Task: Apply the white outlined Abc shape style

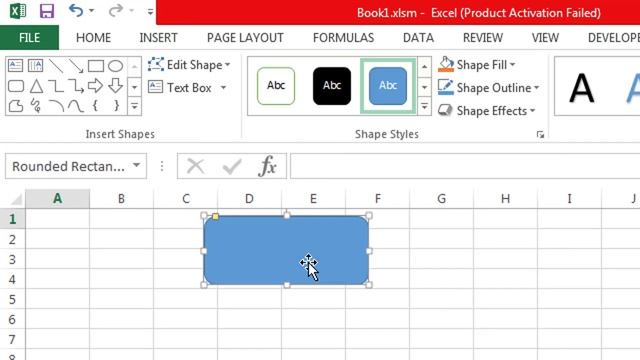Action: coord(276,86)
